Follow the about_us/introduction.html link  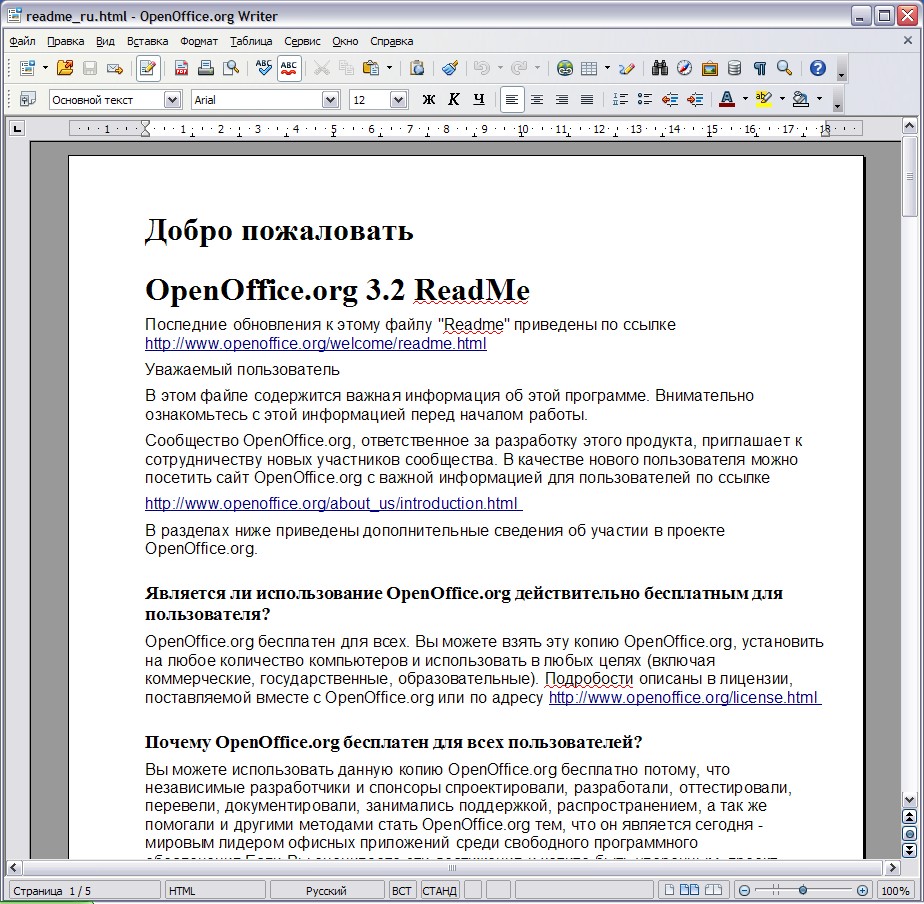334,504
